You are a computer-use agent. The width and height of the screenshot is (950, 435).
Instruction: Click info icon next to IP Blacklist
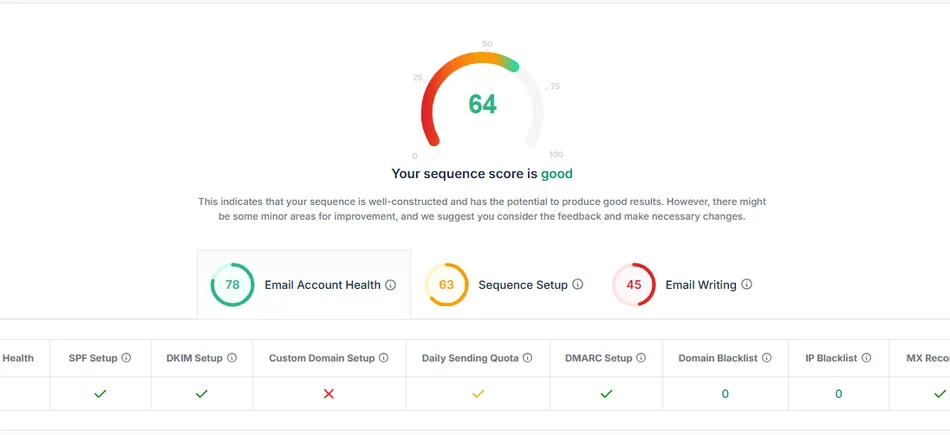866,358
